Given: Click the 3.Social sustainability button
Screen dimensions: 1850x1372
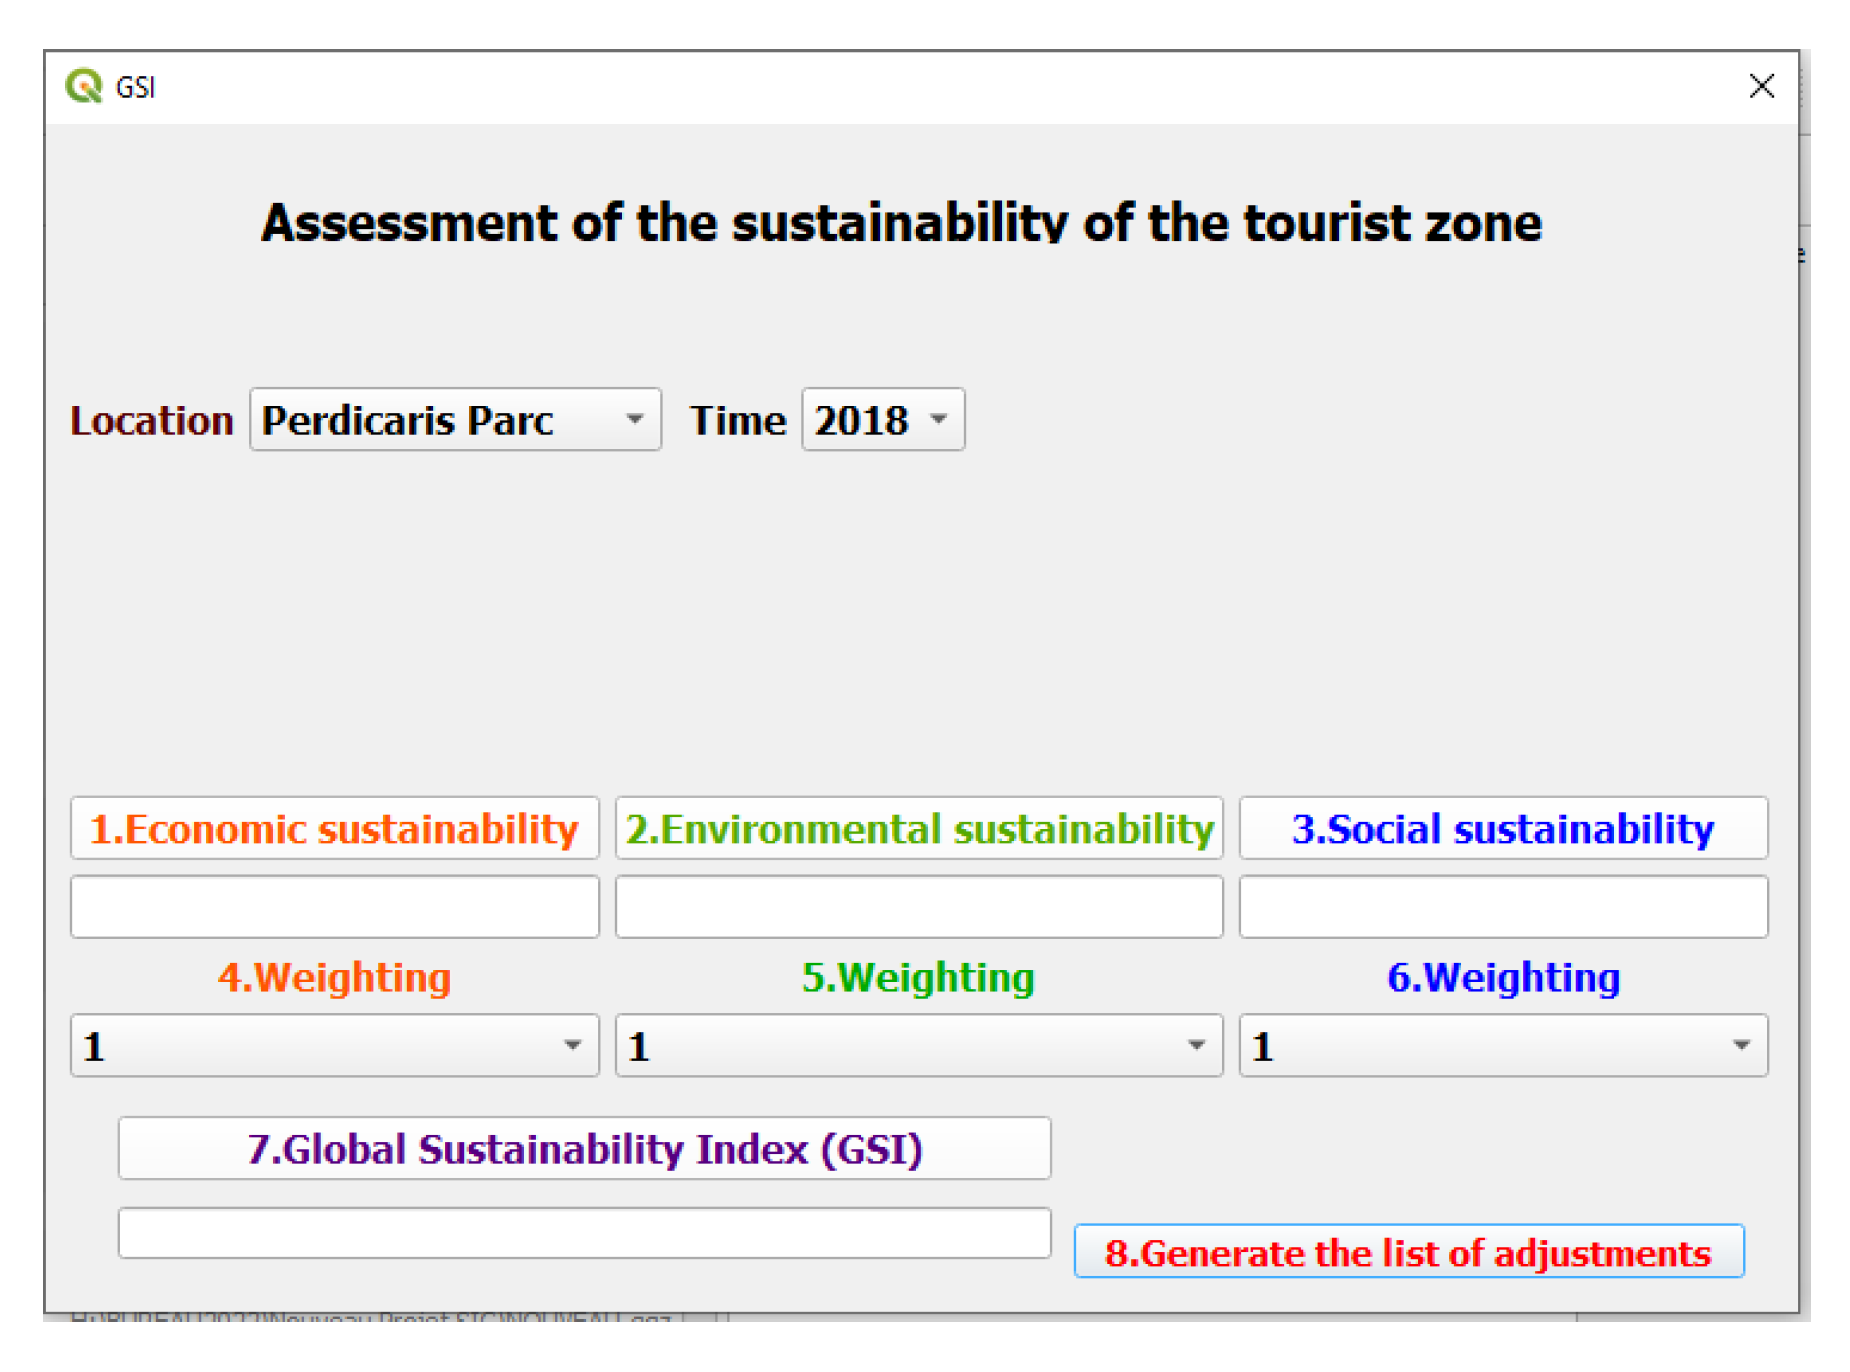Looking at the screenshot, I should [x=1502, y=828].
